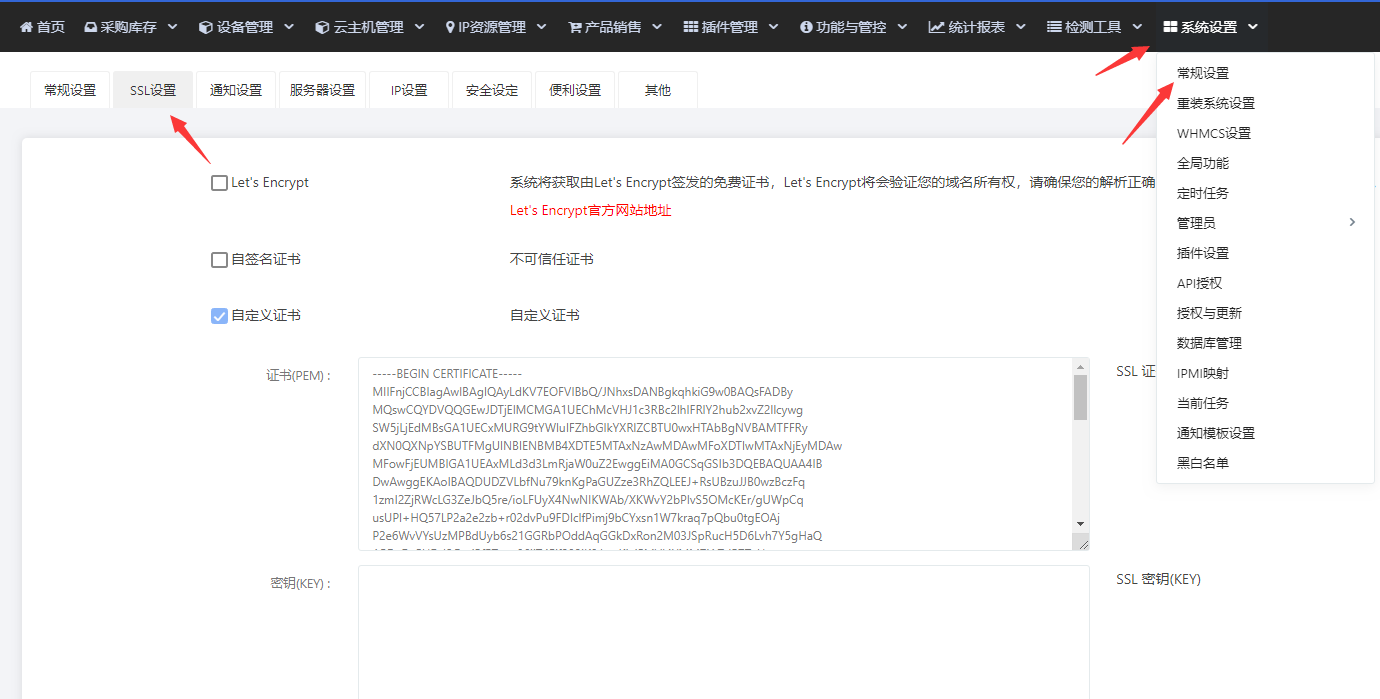Choose 授权与更新 in the dropdown menu
Viewport: 1380px width, 699px height.
pos(1209,313)
